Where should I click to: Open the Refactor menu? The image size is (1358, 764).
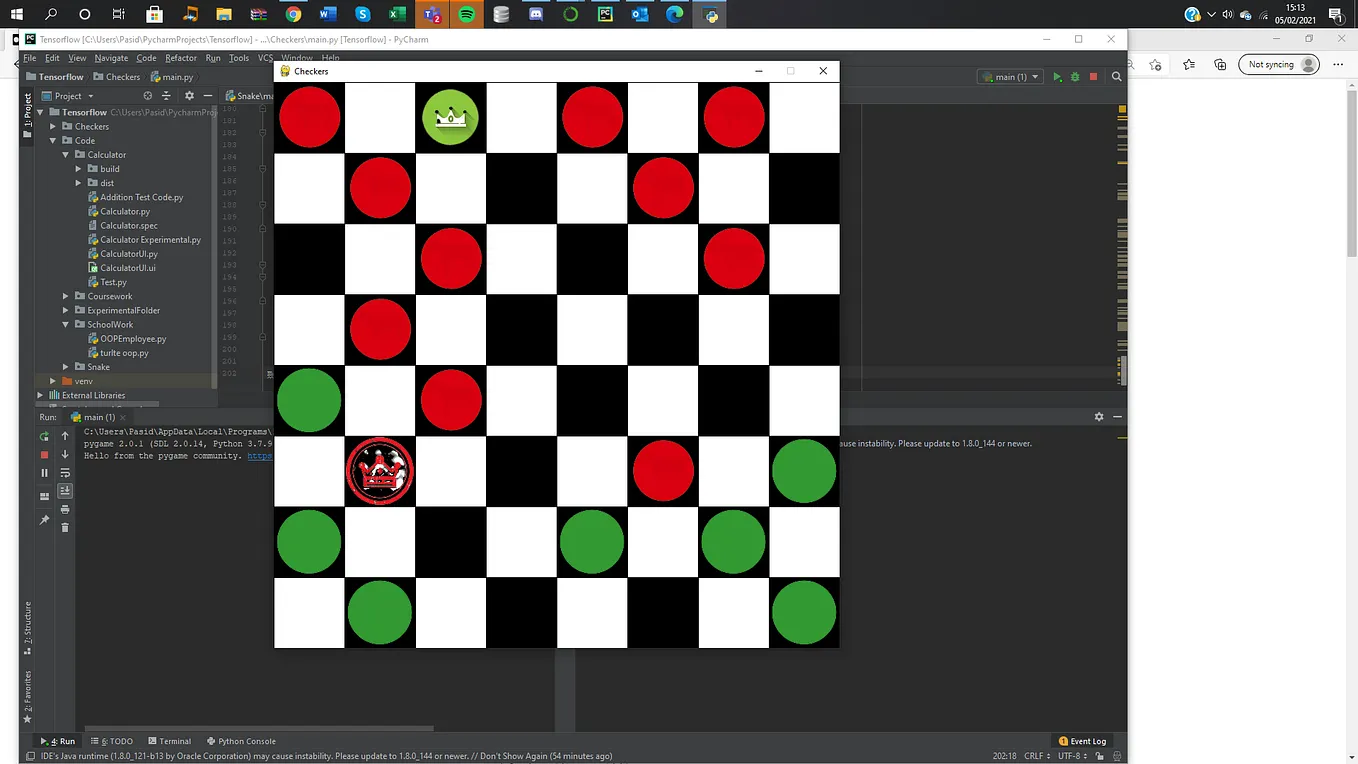(181, 58)
